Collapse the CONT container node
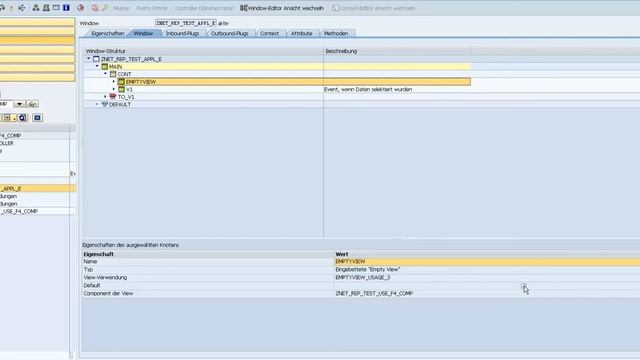 [x=105, y=74]
